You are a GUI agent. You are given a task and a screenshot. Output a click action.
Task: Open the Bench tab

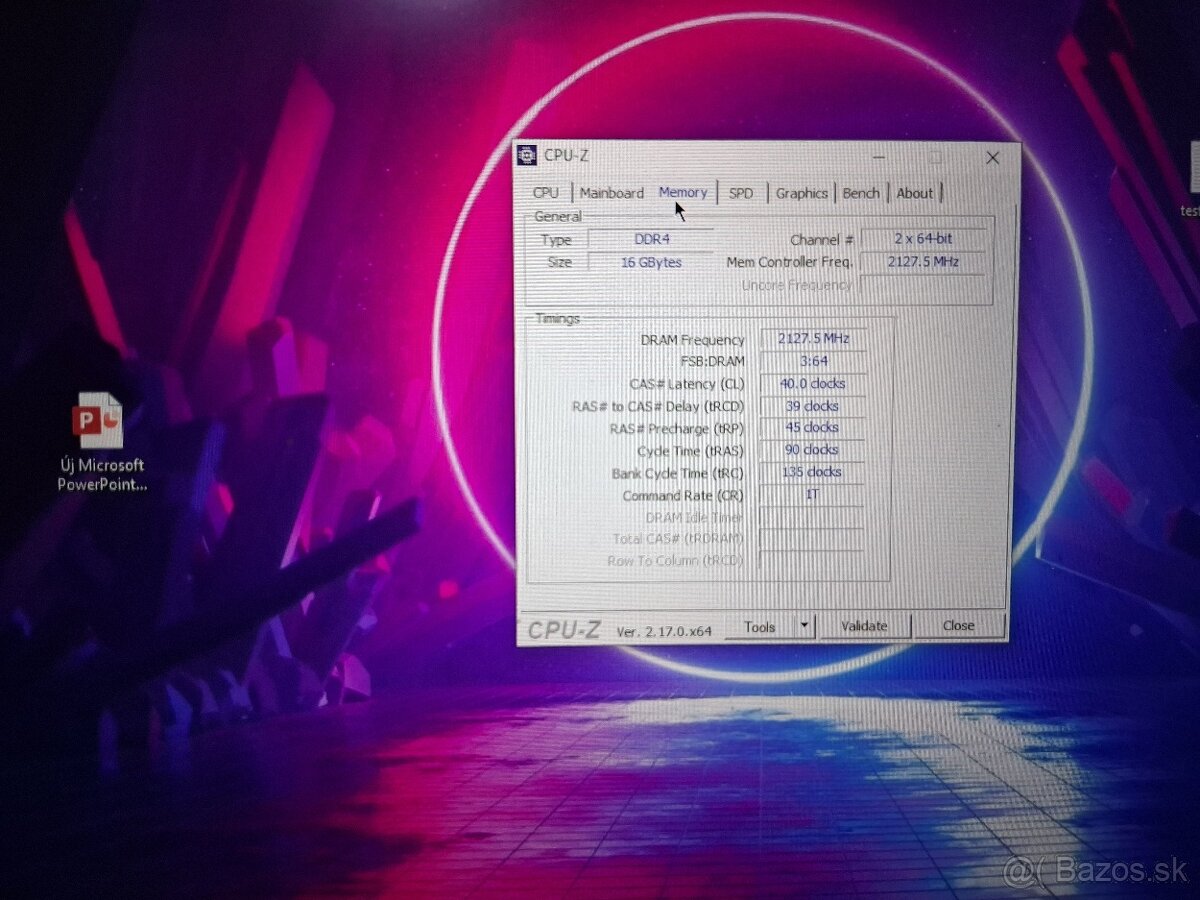tap(861, 193)
